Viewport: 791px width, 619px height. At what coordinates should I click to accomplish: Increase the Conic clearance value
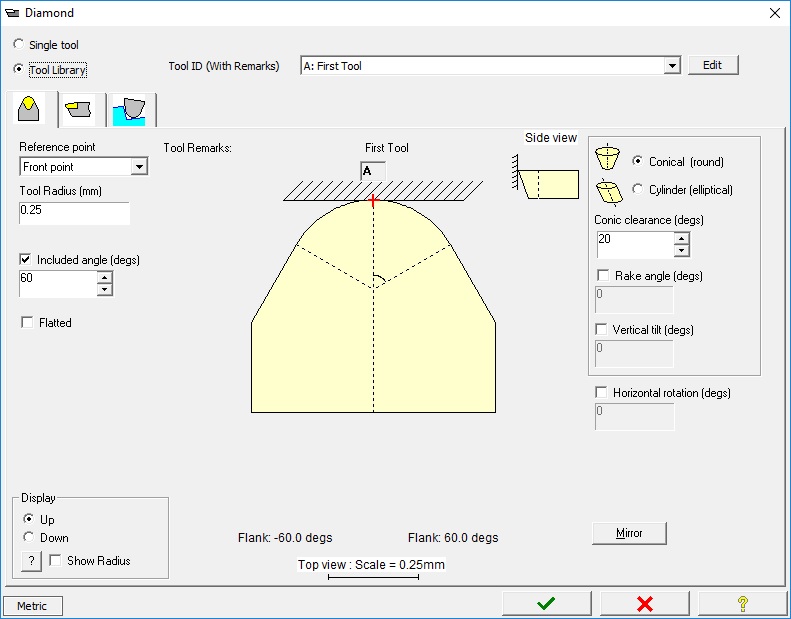pyautogui.click(x=682, y=238)
